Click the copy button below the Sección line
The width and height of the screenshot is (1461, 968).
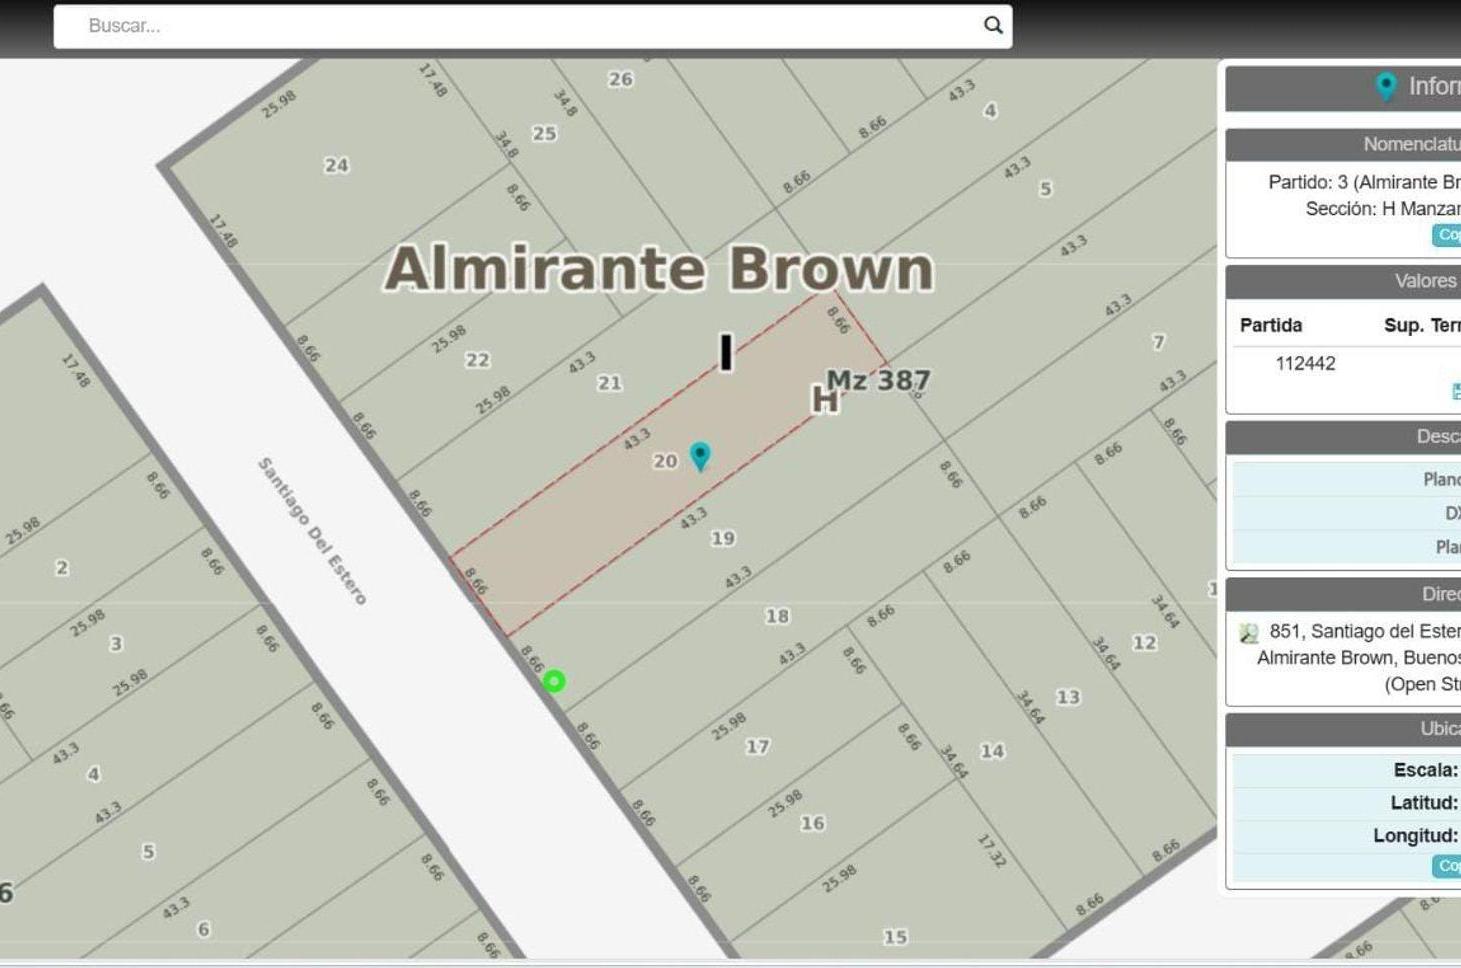(1447, 235)
